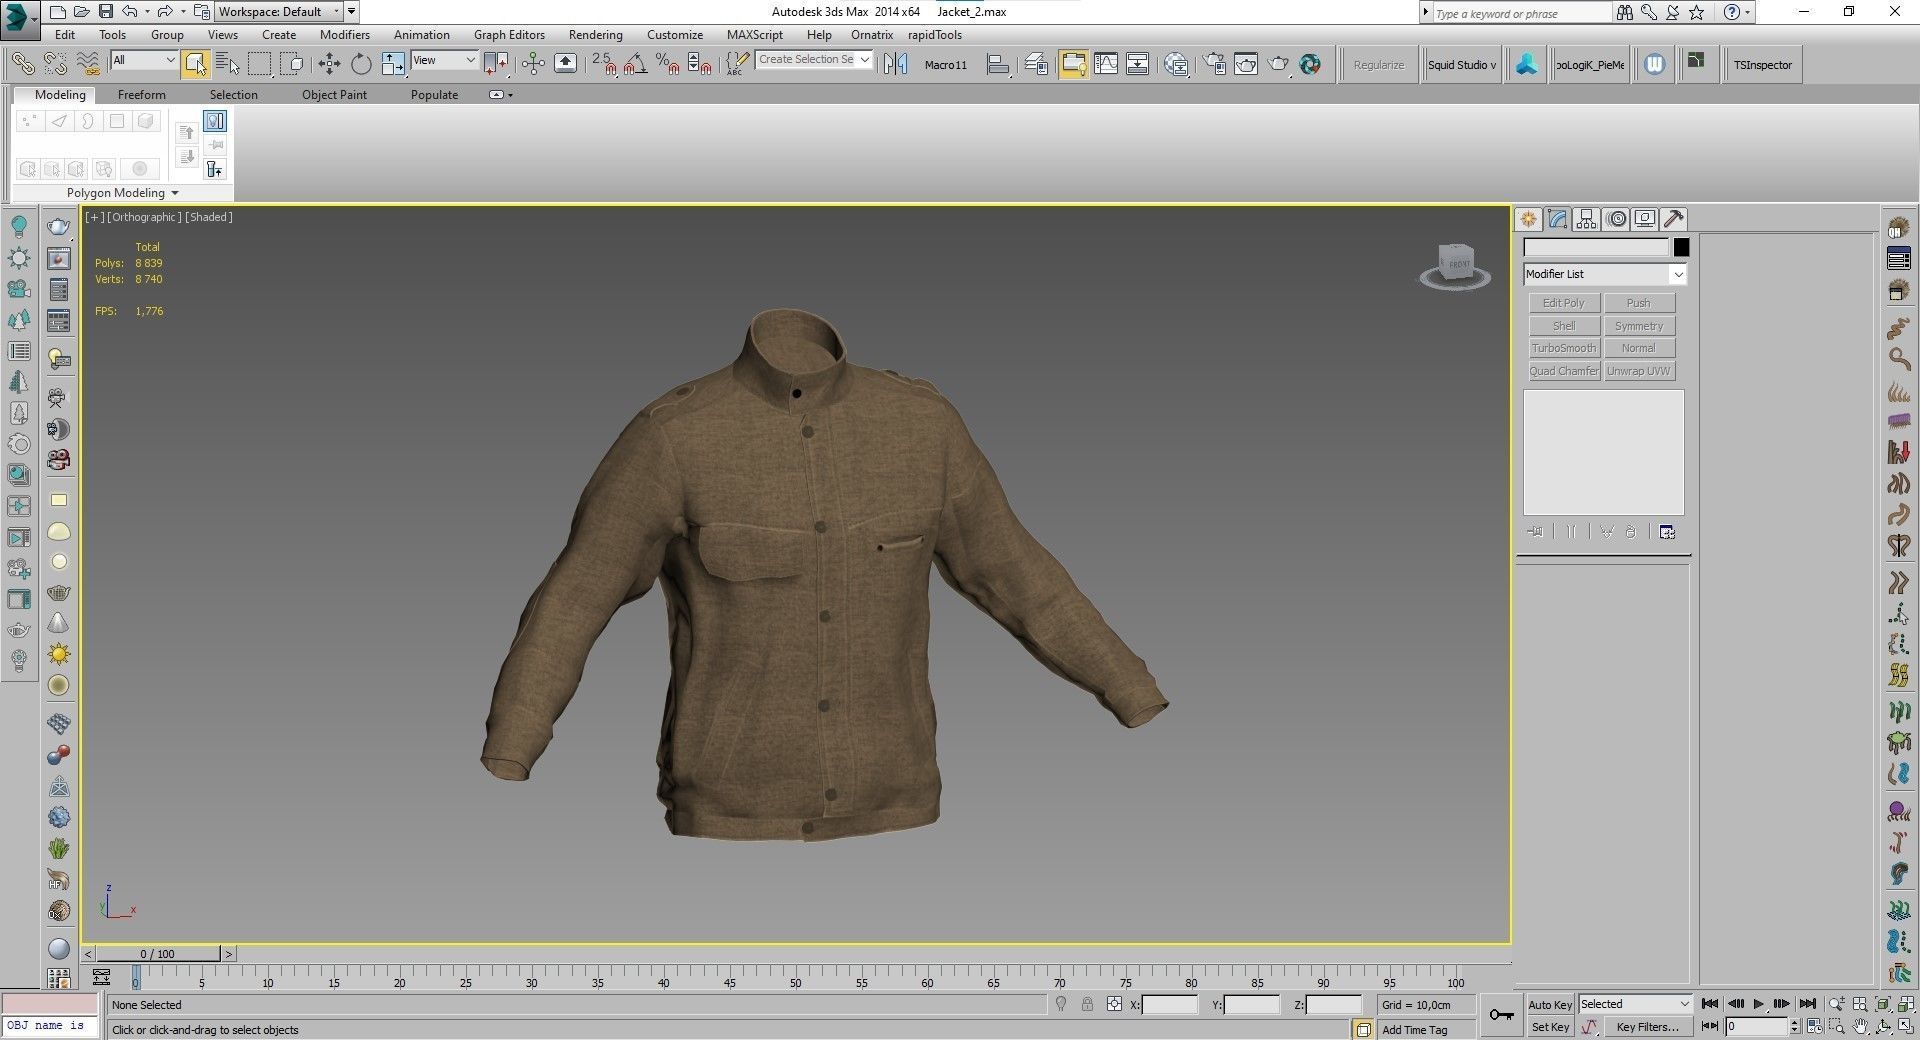The height and width of the screenshot is (1040, 1920).
Task: Open the Schematic View
Action: click(1138, 64)
